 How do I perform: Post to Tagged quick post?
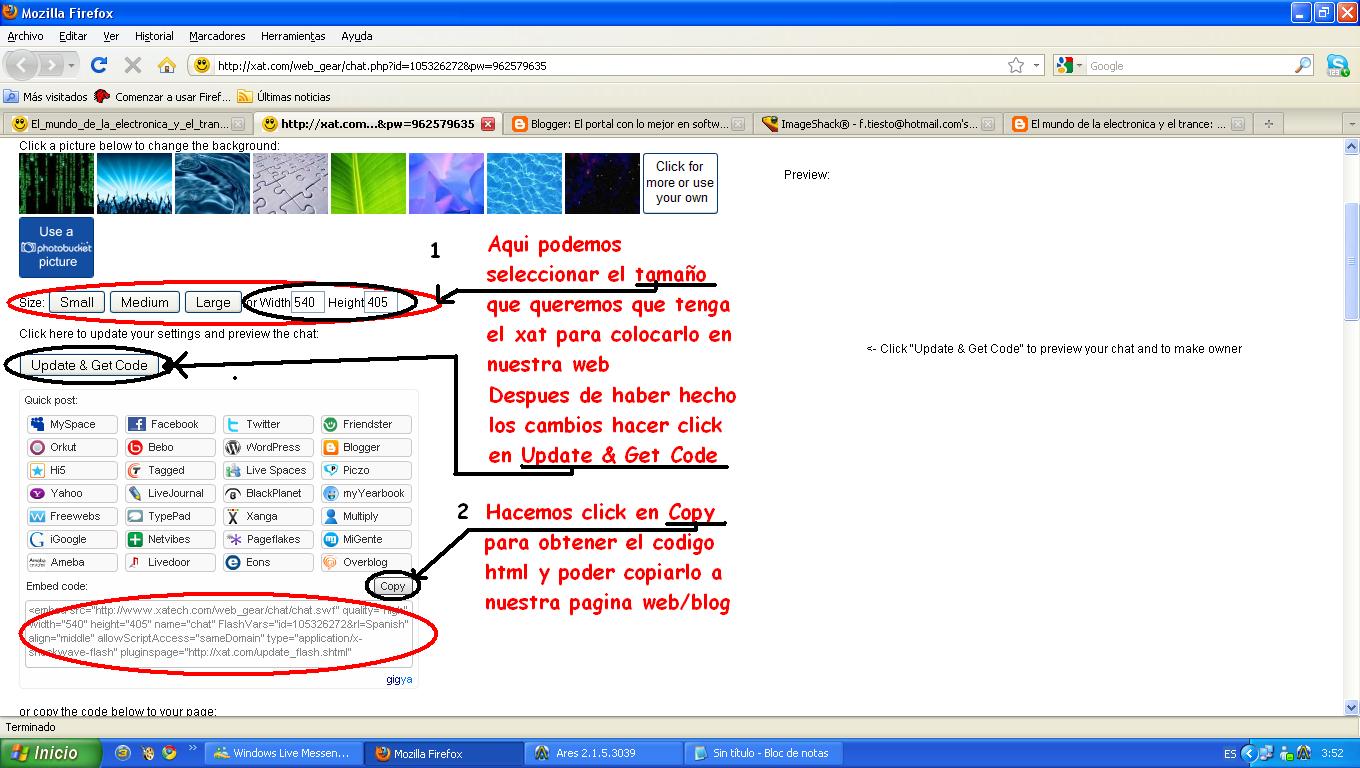[170, 470]
